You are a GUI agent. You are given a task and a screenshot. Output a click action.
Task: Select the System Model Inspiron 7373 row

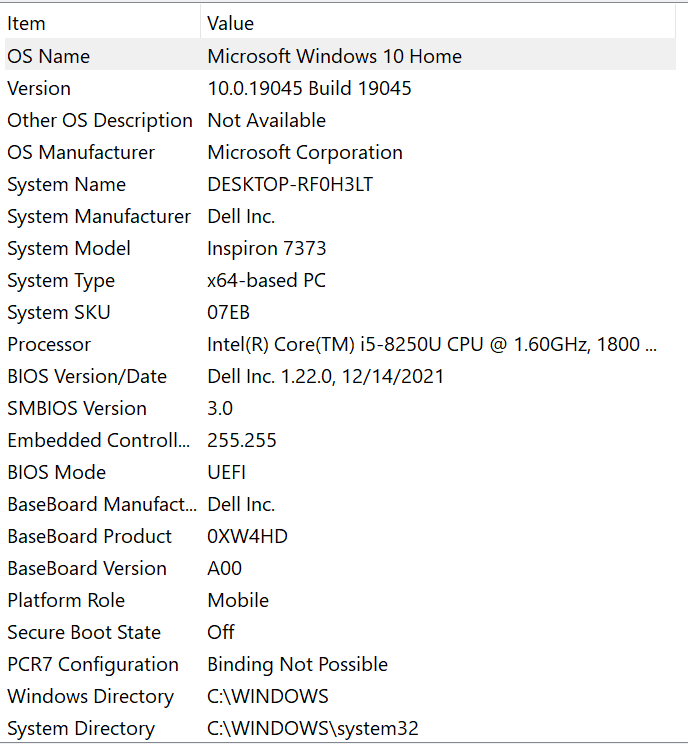coord(340,248)
